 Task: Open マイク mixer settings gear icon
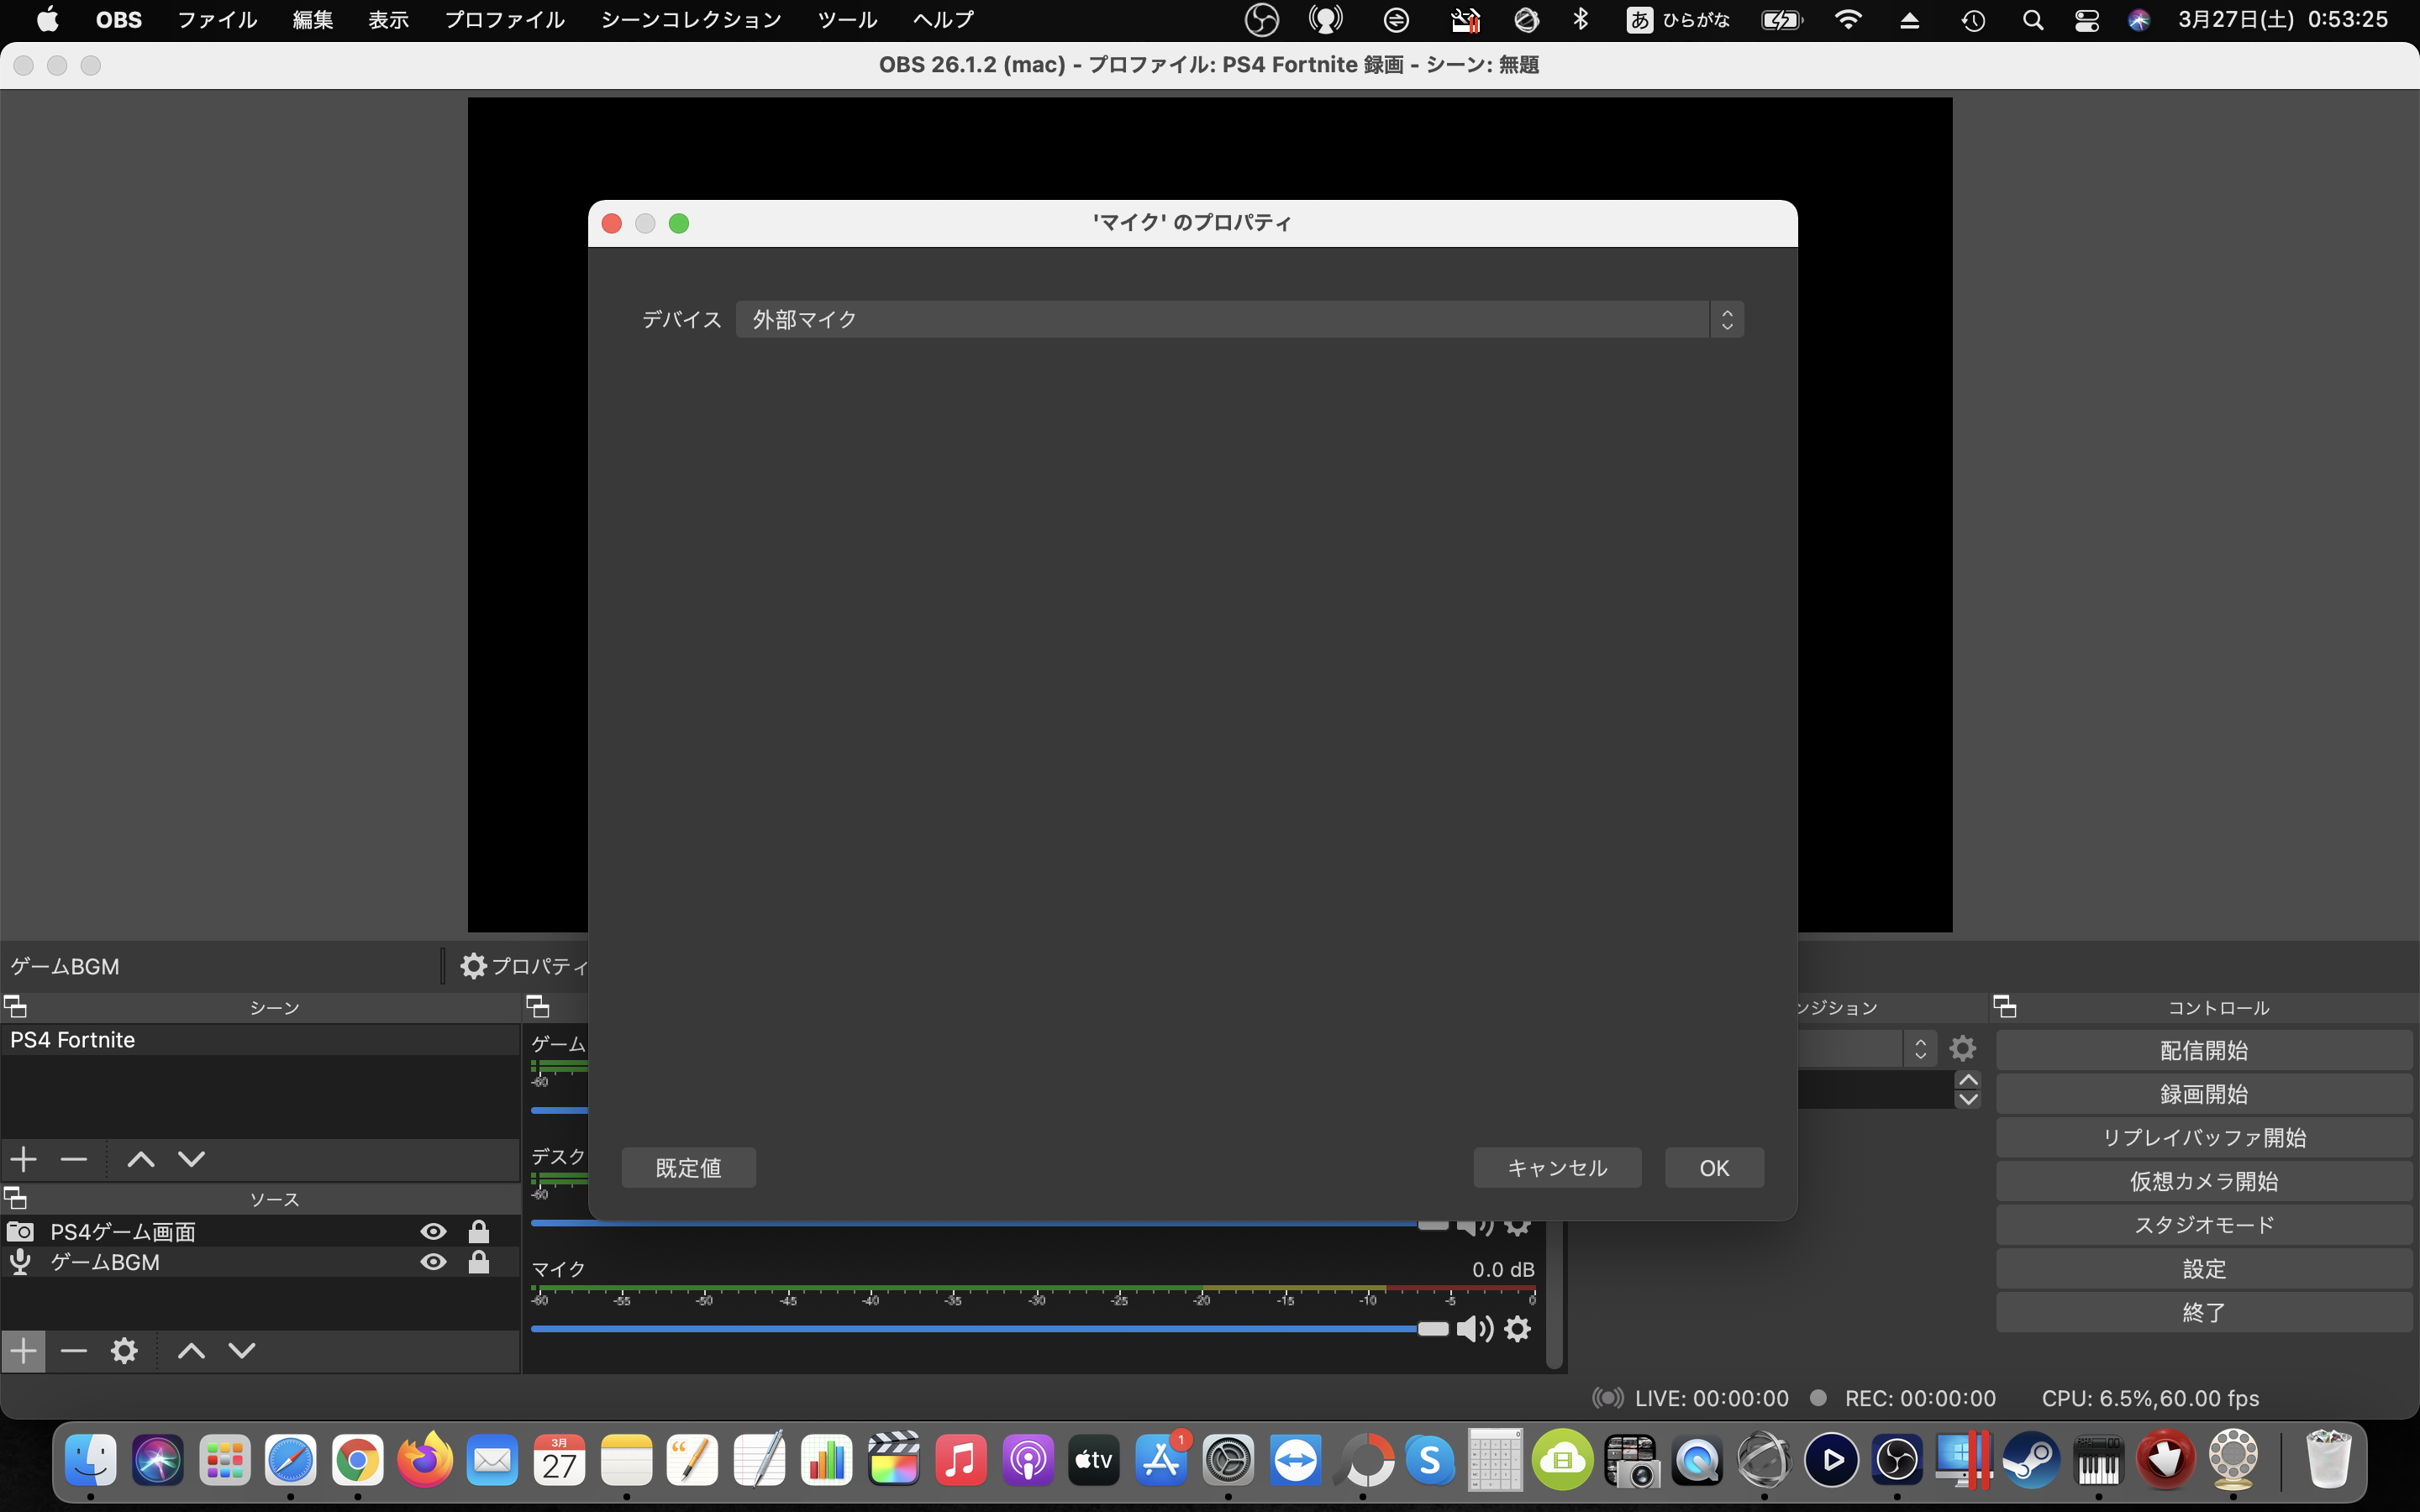coord(1518,1329)
